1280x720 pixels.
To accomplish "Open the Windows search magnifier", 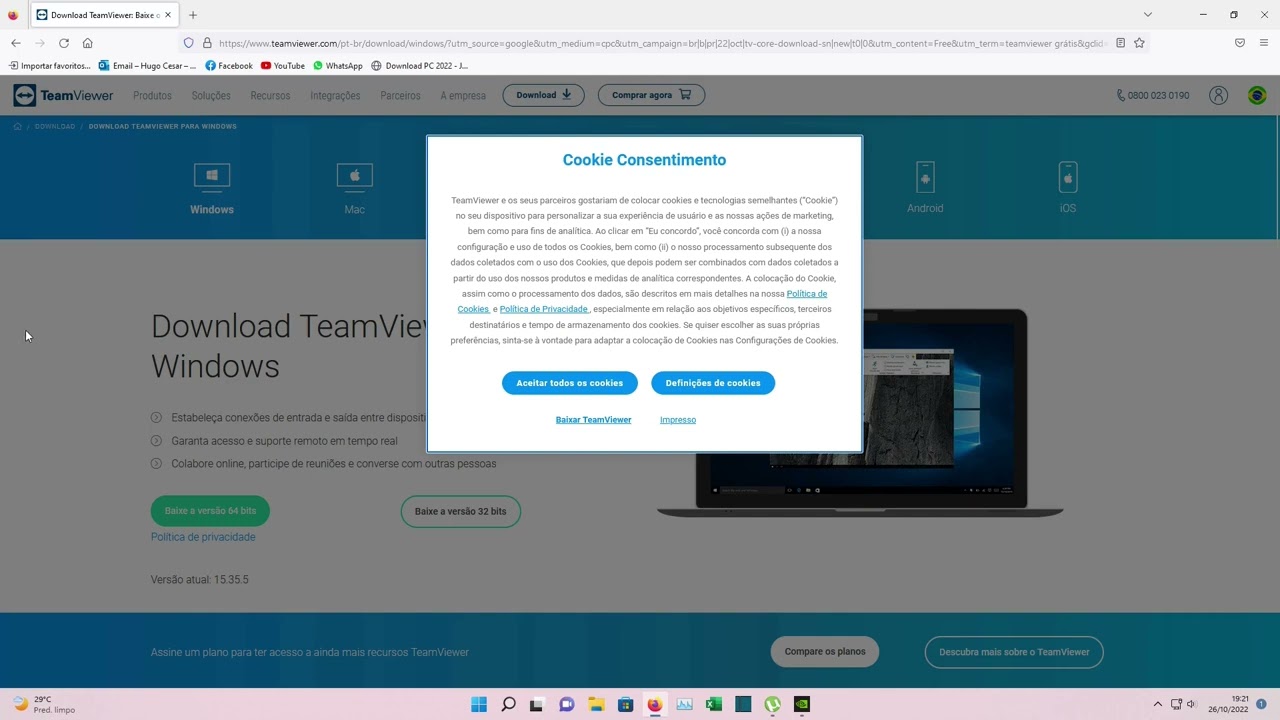I will [x=508, y=704].
